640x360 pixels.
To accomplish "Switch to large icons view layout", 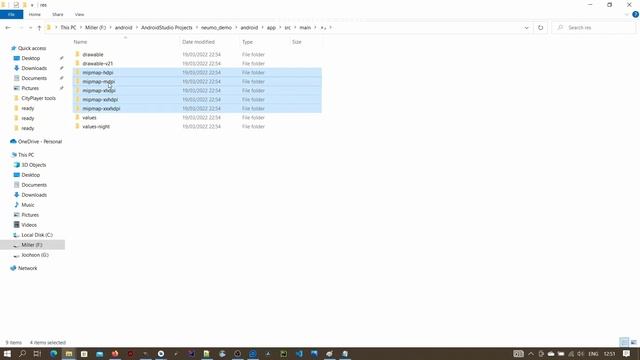I will coord(633,342).
